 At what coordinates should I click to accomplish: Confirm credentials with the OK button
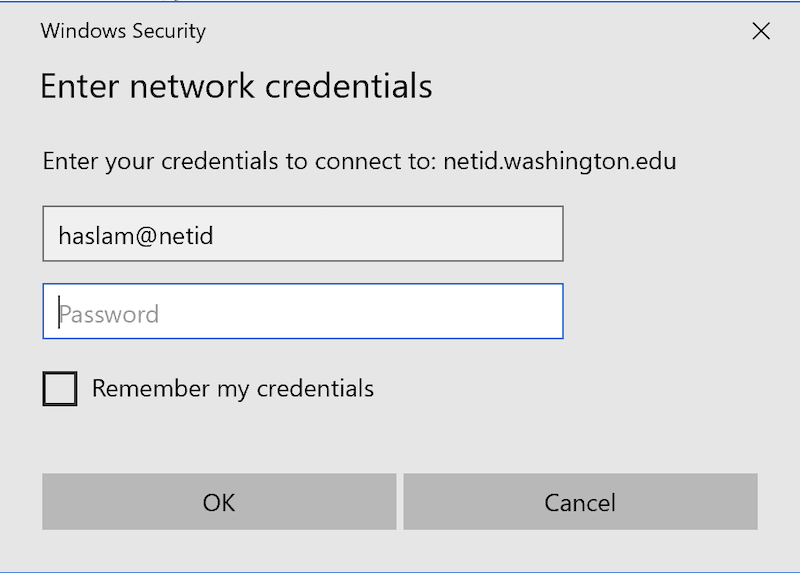tap(219, 502)
